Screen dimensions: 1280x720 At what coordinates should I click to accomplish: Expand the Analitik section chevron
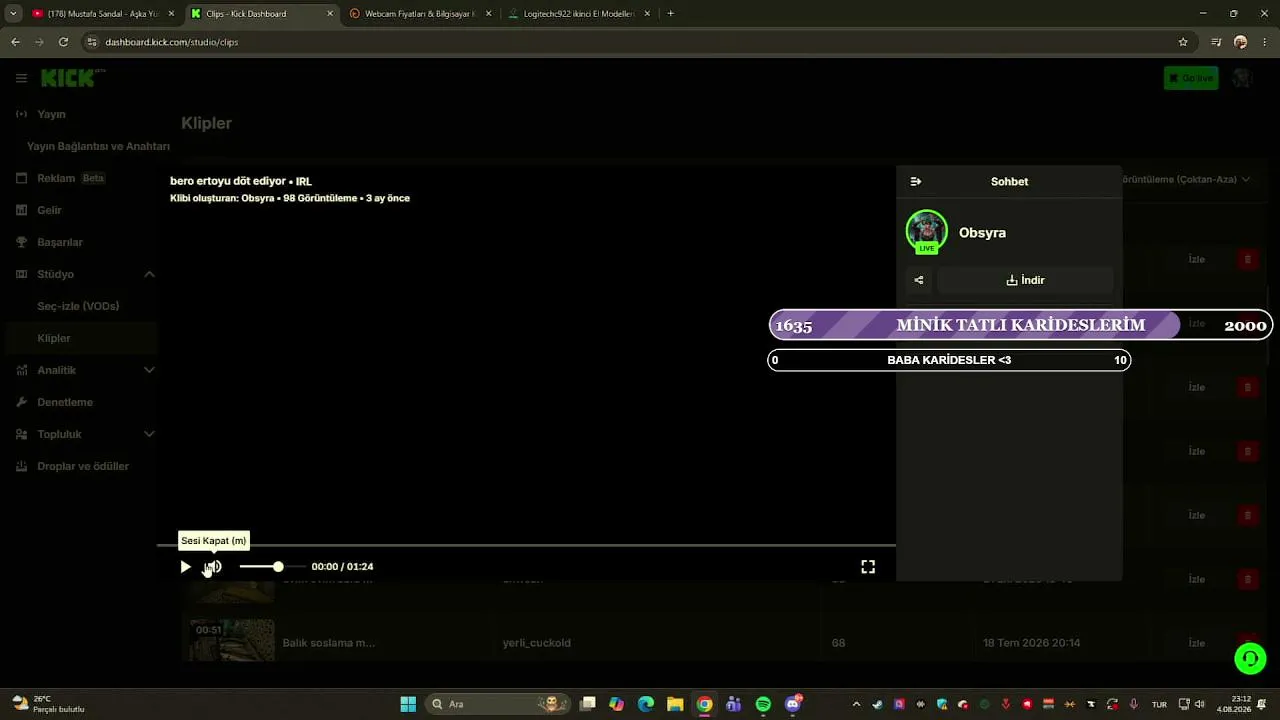point(149,370)
